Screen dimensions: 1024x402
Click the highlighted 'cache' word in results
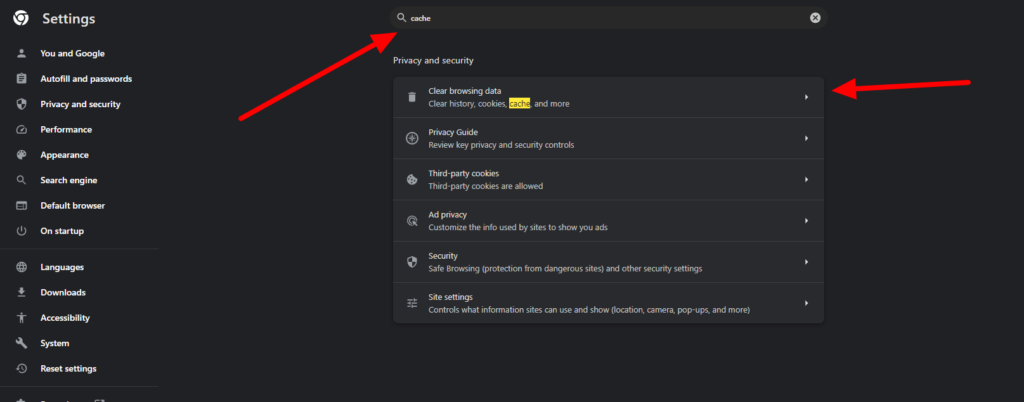(520, 104)
